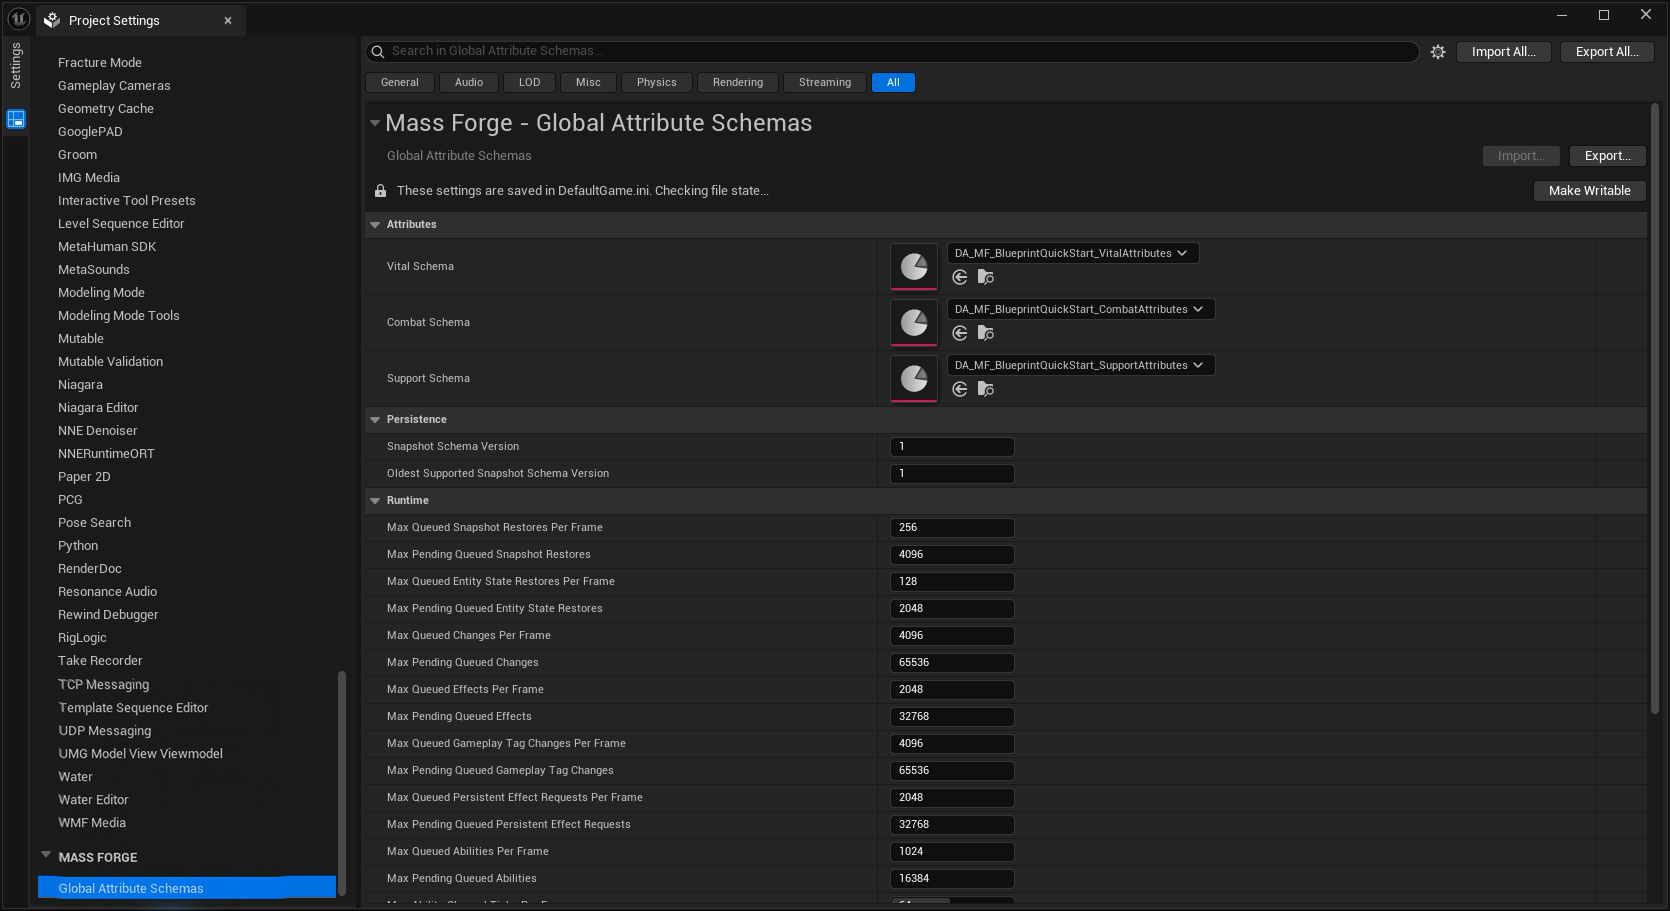Edit Max Queued Entity State Restores Per Frame value
1670x911 pixels.
point(952,582)
